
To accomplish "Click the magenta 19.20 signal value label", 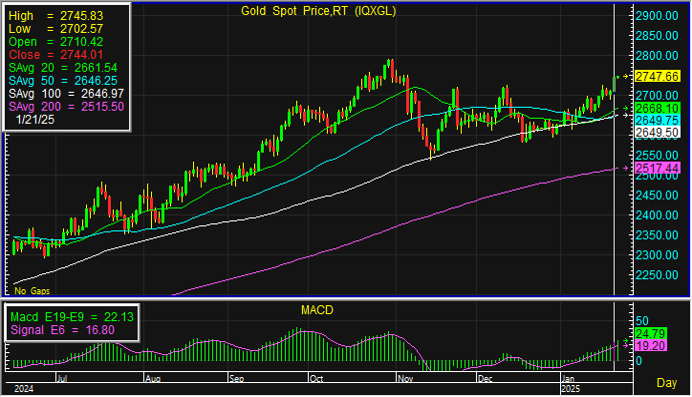I will (651, 345).
